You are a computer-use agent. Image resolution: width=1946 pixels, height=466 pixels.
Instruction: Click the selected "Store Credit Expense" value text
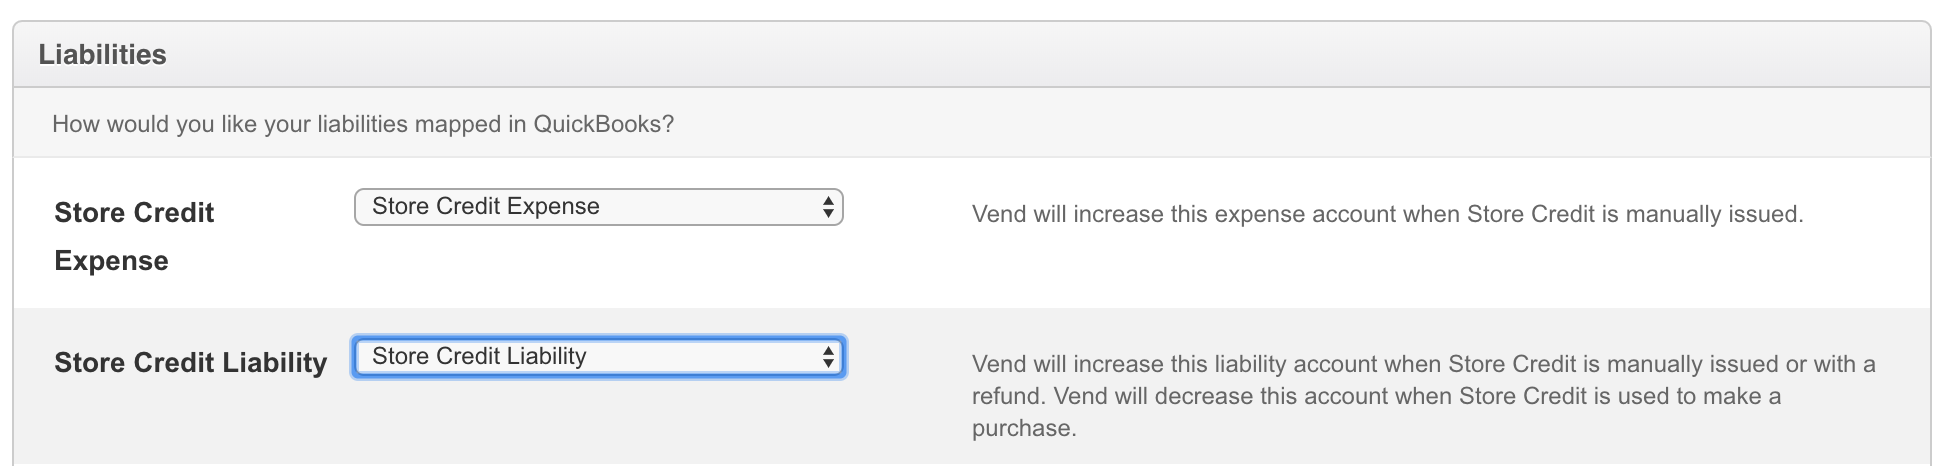(x=486, y=207)
